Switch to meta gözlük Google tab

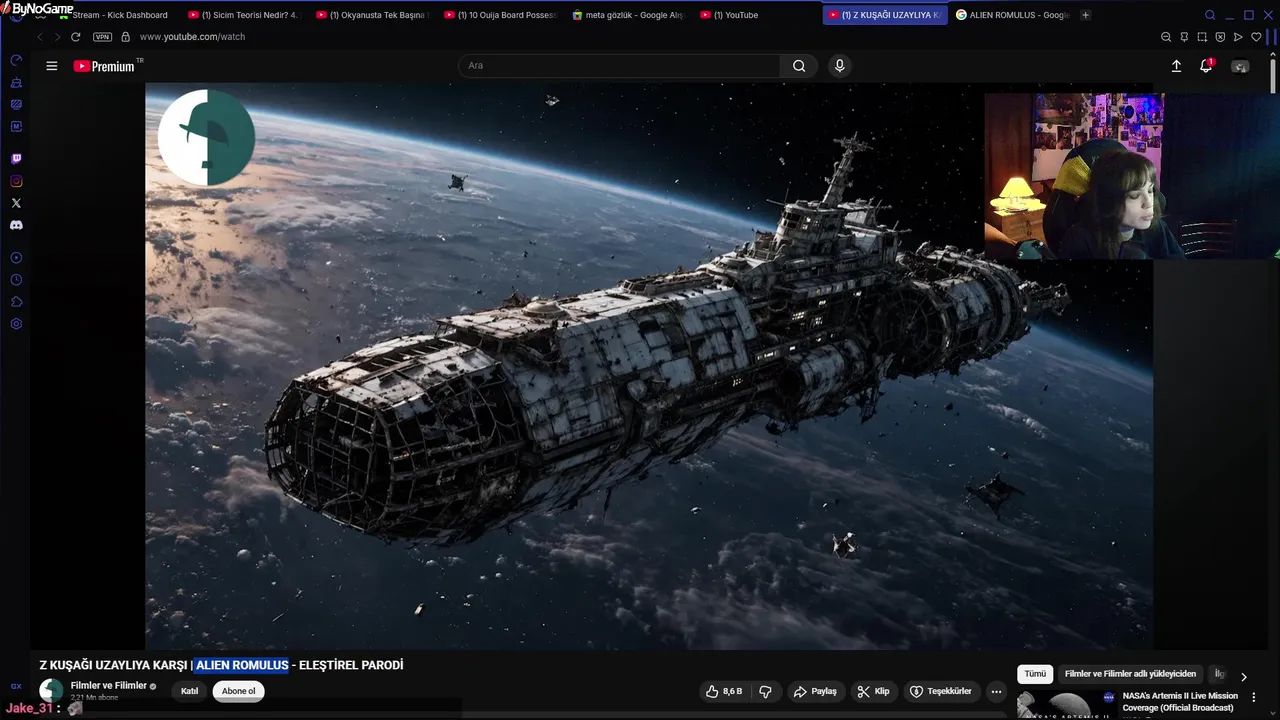627,15
